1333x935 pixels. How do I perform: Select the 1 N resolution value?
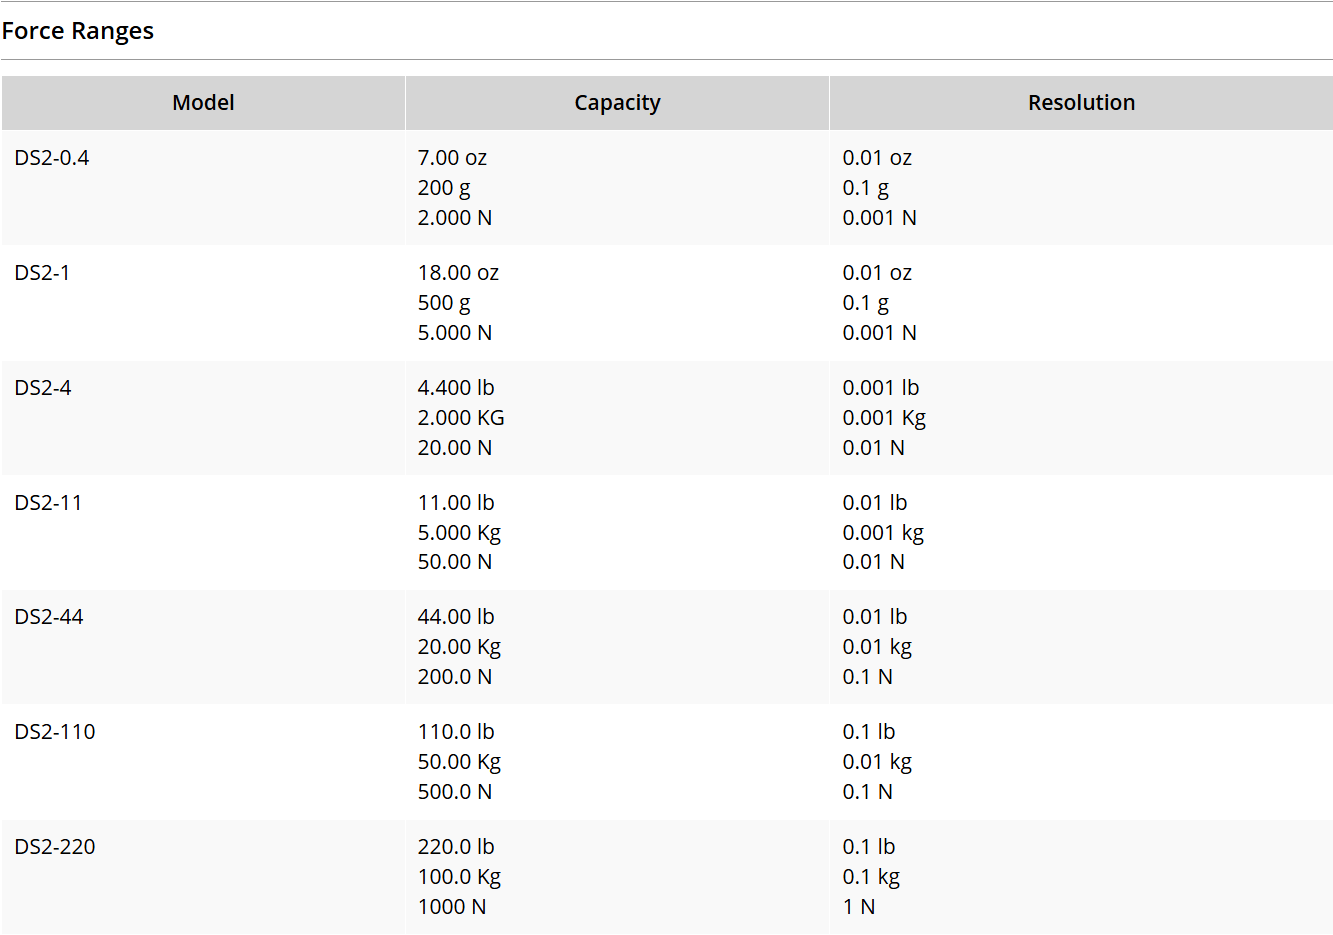(x=859, y=907)
